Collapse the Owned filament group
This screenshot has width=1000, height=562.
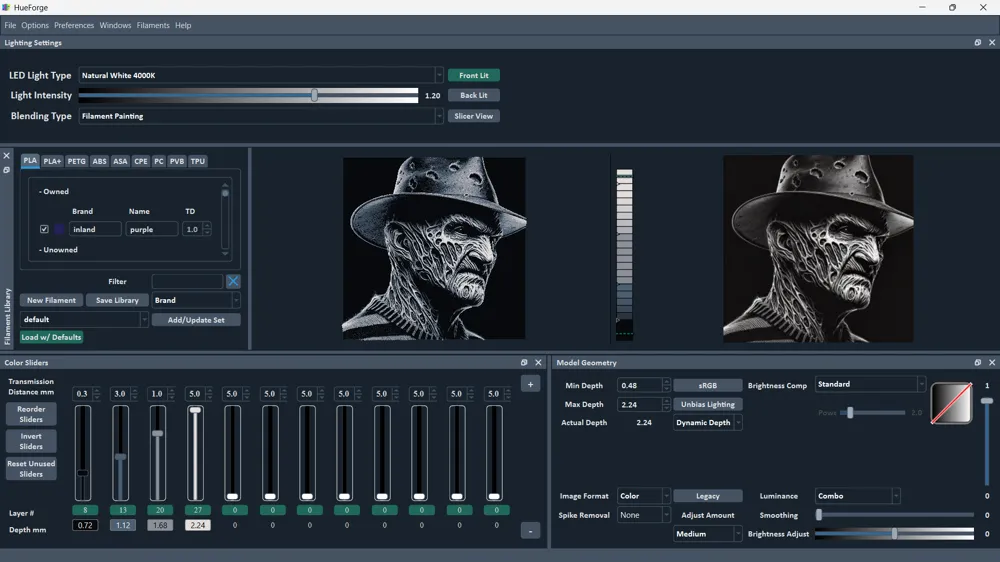coord(54,191)
